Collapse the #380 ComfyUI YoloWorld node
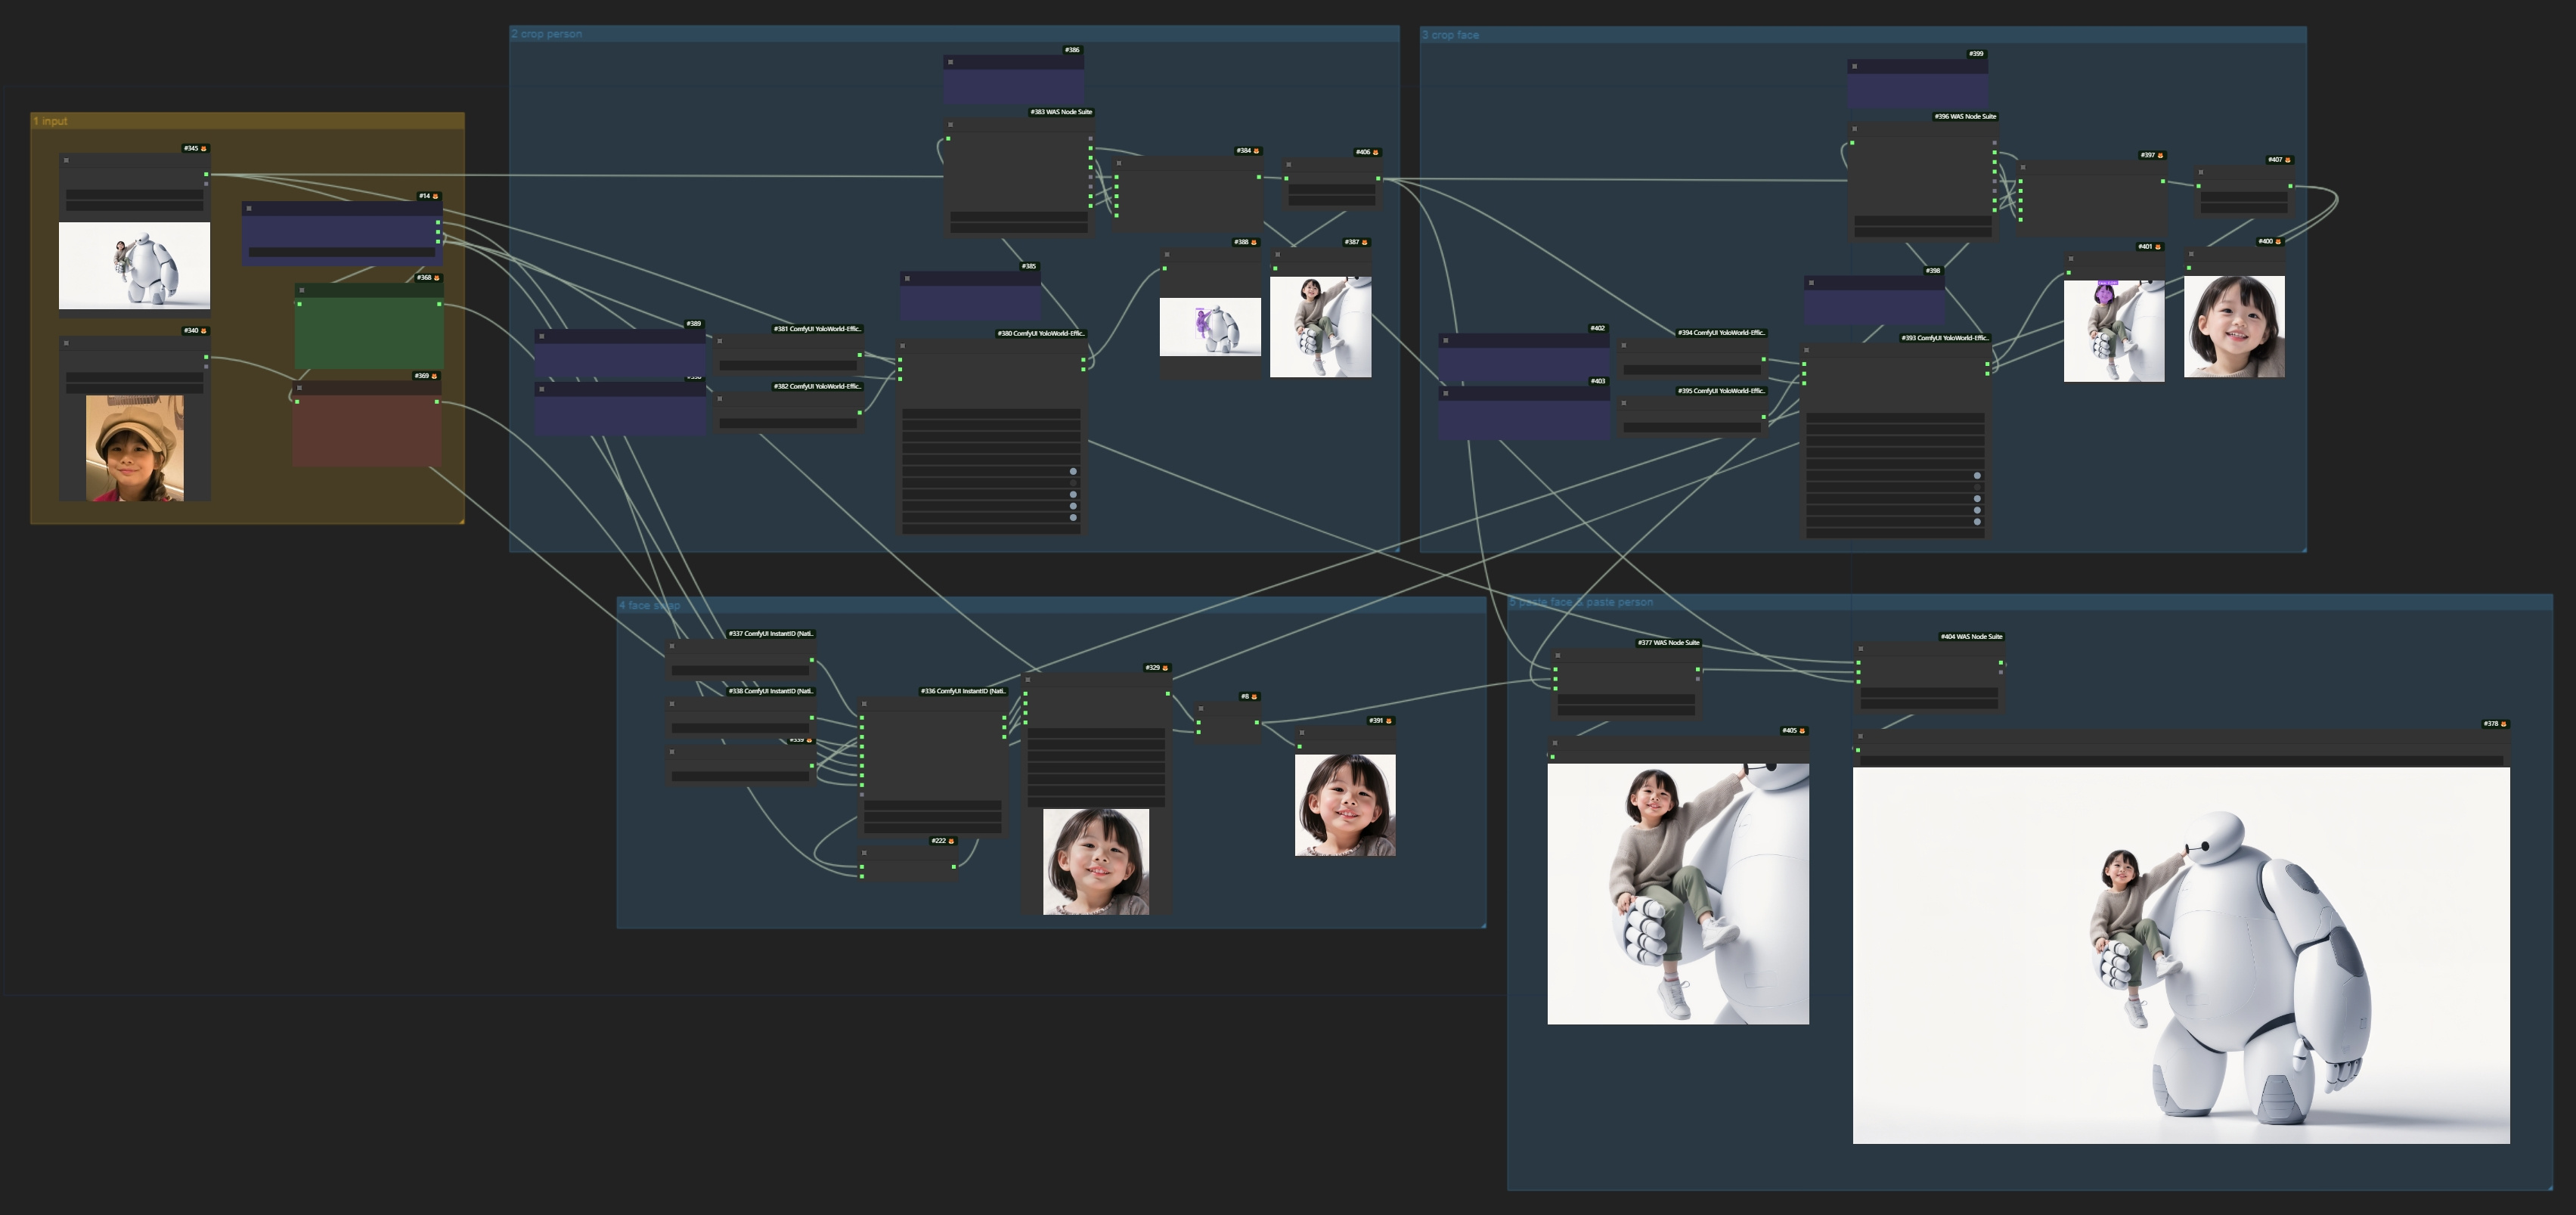The height and width of the screenshot is (1215, 2576). [903, 346]
